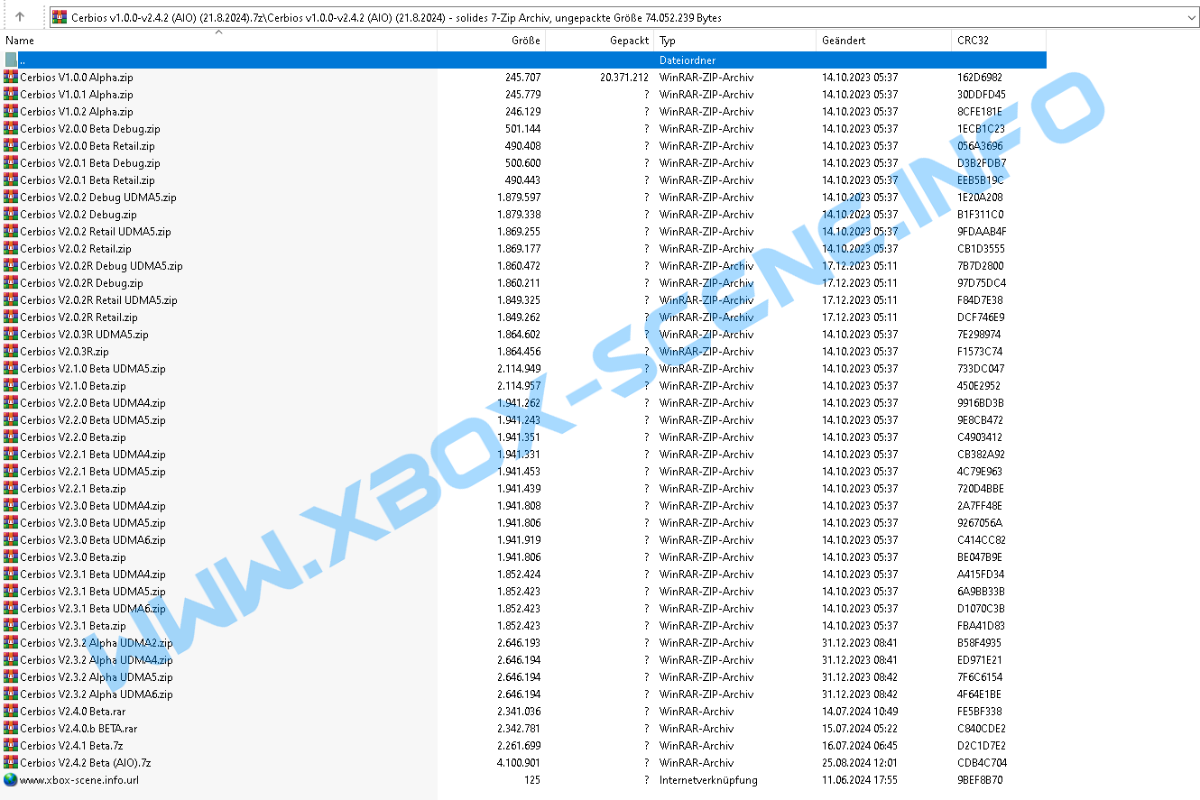
Task: Sort the list by the Name column
Action: [220, 40]
